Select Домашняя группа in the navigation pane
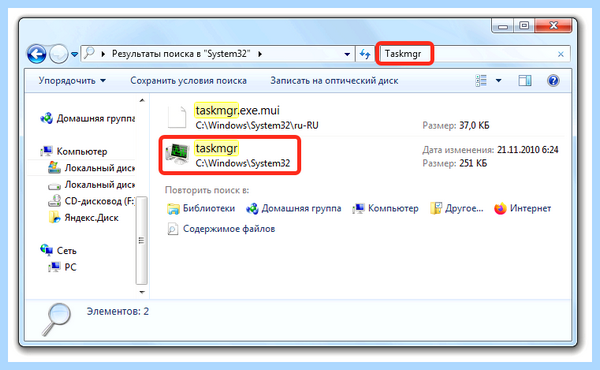This screenshot has width=600, height=370. (x=88, y=118)
